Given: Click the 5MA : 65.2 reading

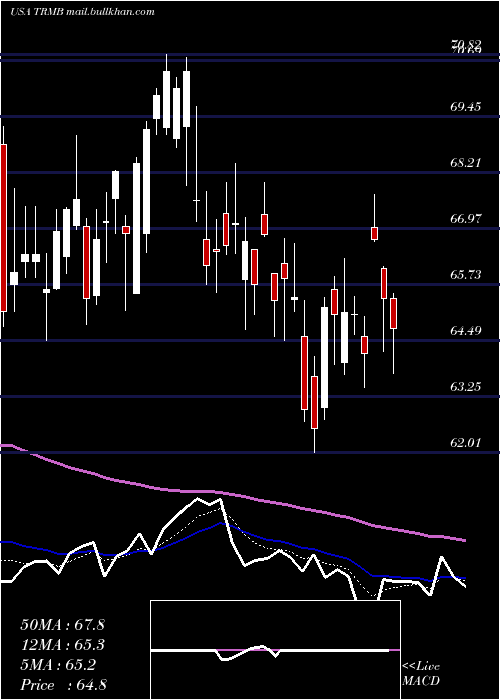Looking at the screenshot, I should 58,665.
